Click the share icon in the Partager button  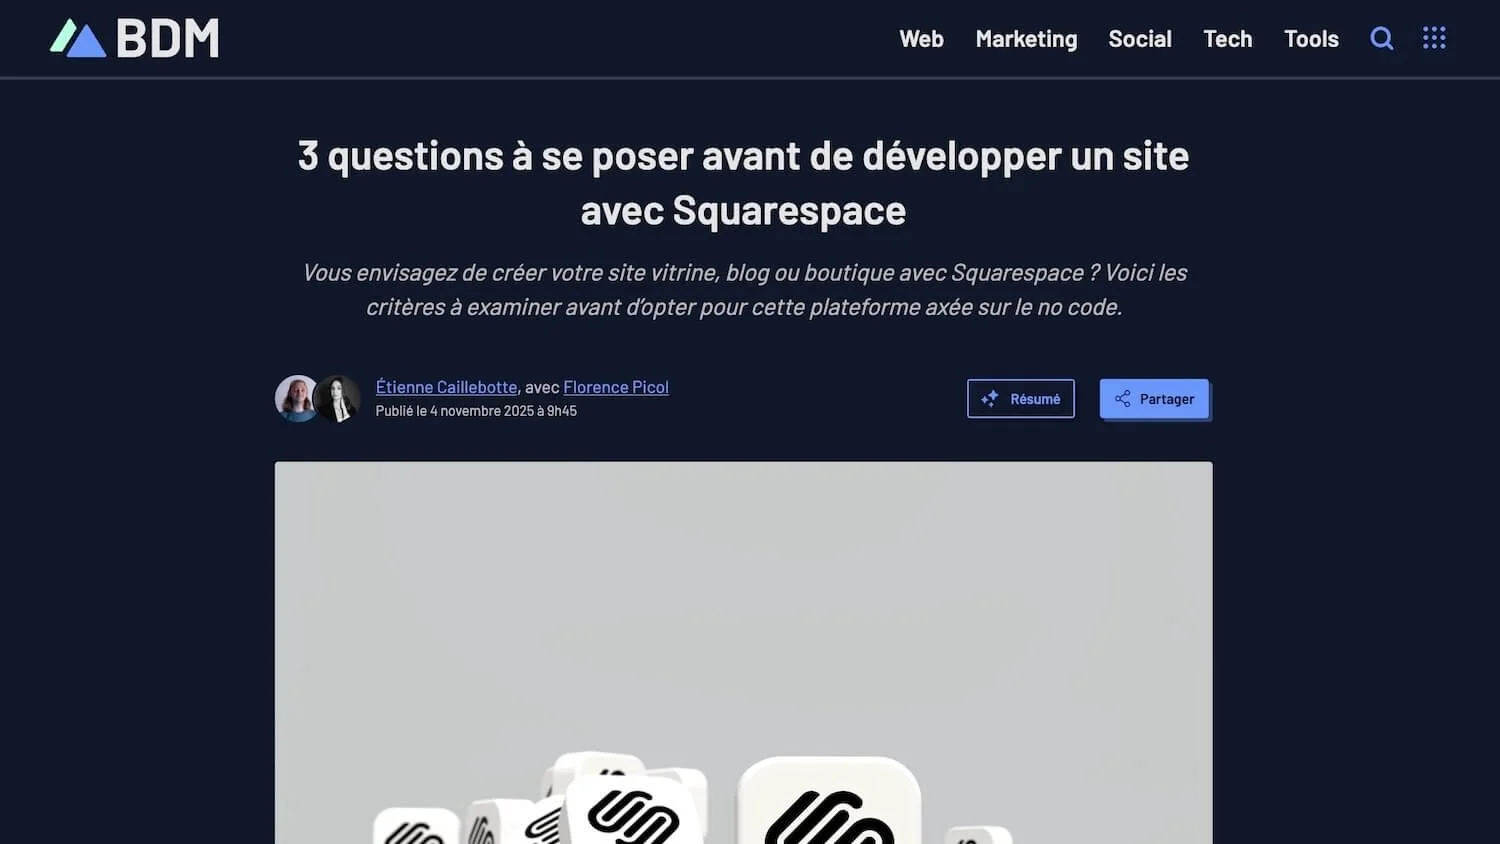1123,399
